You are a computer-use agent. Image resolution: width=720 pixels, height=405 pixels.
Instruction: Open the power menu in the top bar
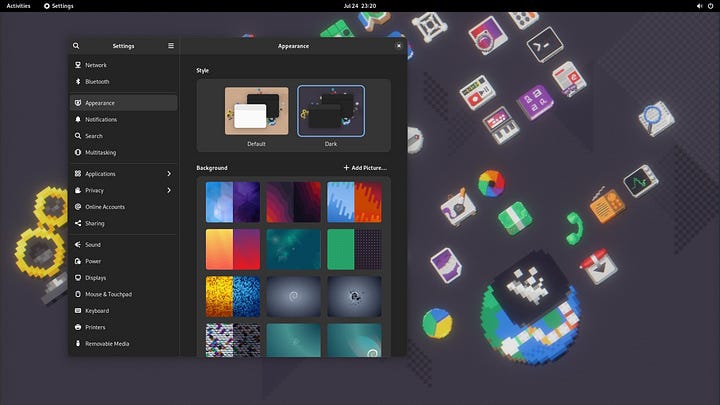pos(710,6)
